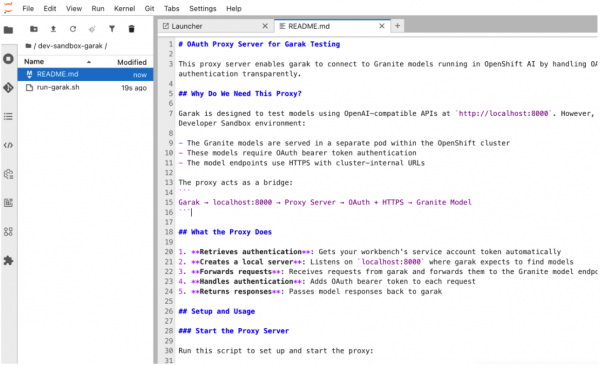
Task: Open the Git menu
Action: tap(149, 8)
